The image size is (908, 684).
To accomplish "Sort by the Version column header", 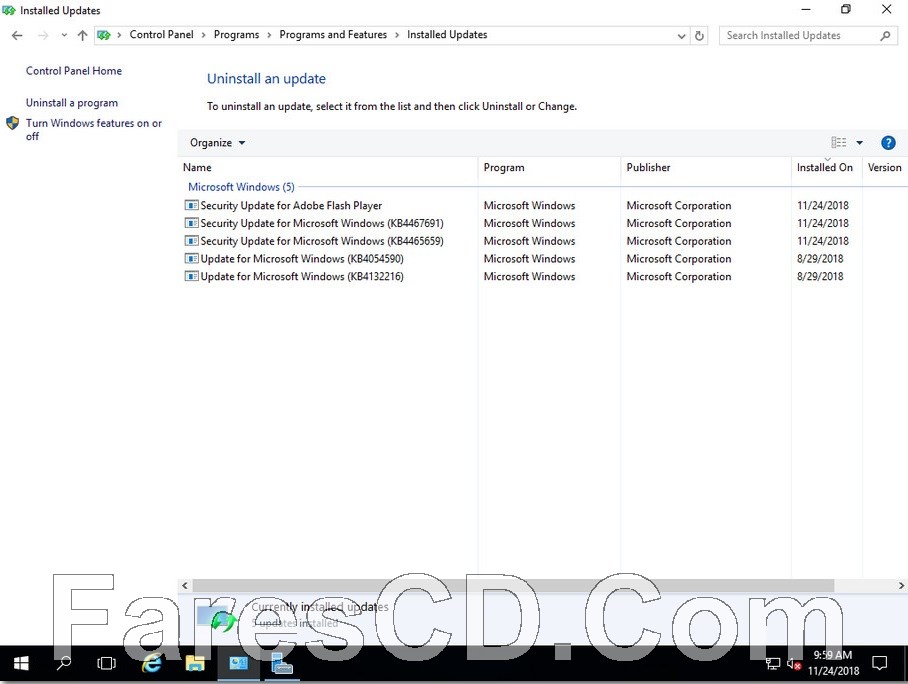I will pos(885,167).
